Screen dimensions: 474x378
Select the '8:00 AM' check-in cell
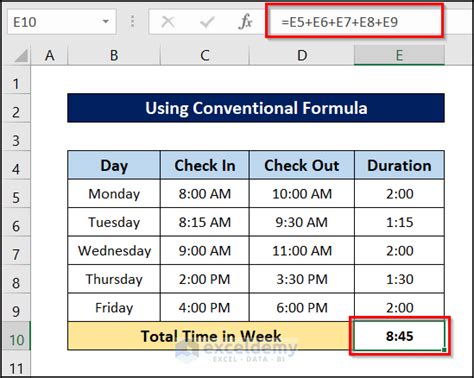[x=205, y=194]
